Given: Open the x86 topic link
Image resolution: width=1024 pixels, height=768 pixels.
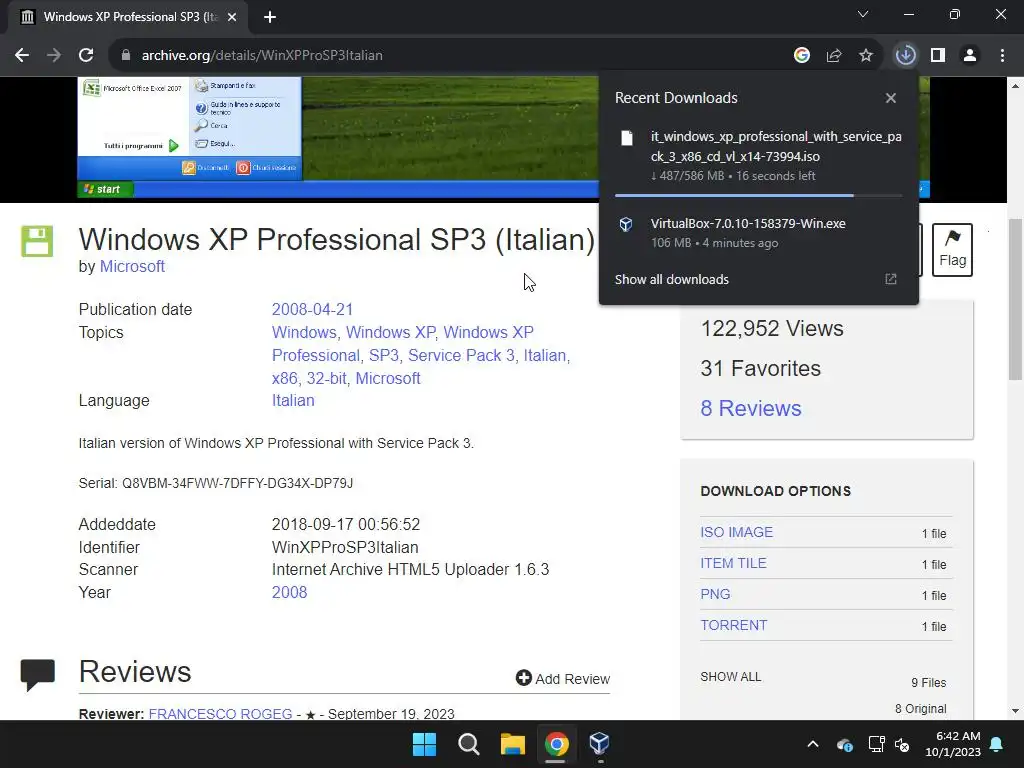Looking at the screenshot, I should click(x=285, y=378).
